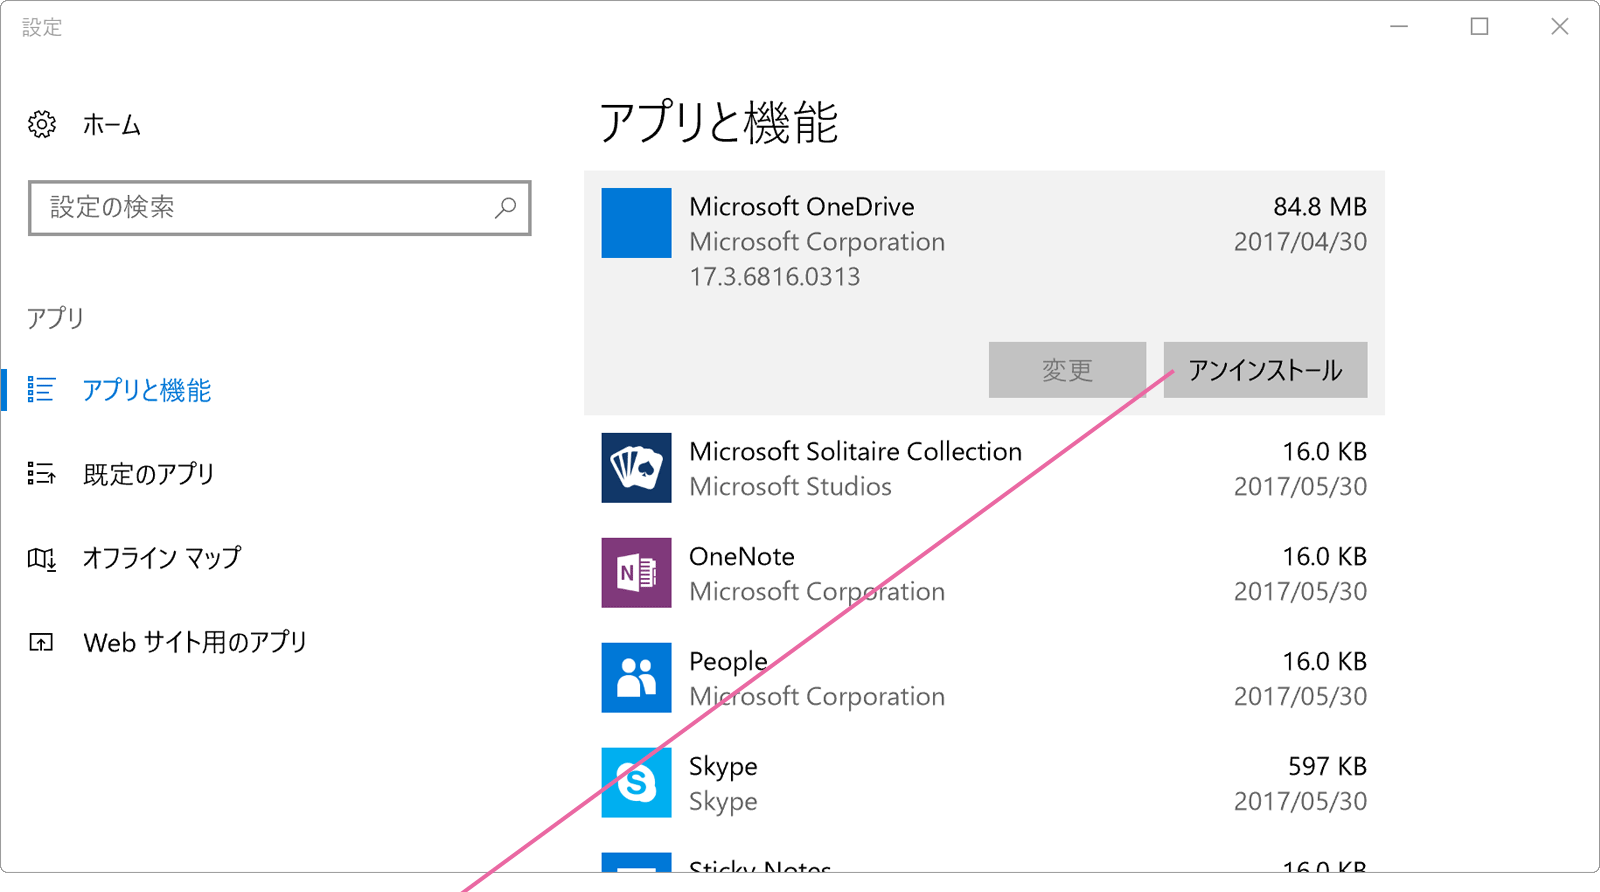Open Web サイト用のアプリ page
Screen dimensions: 1600x892
195,642
